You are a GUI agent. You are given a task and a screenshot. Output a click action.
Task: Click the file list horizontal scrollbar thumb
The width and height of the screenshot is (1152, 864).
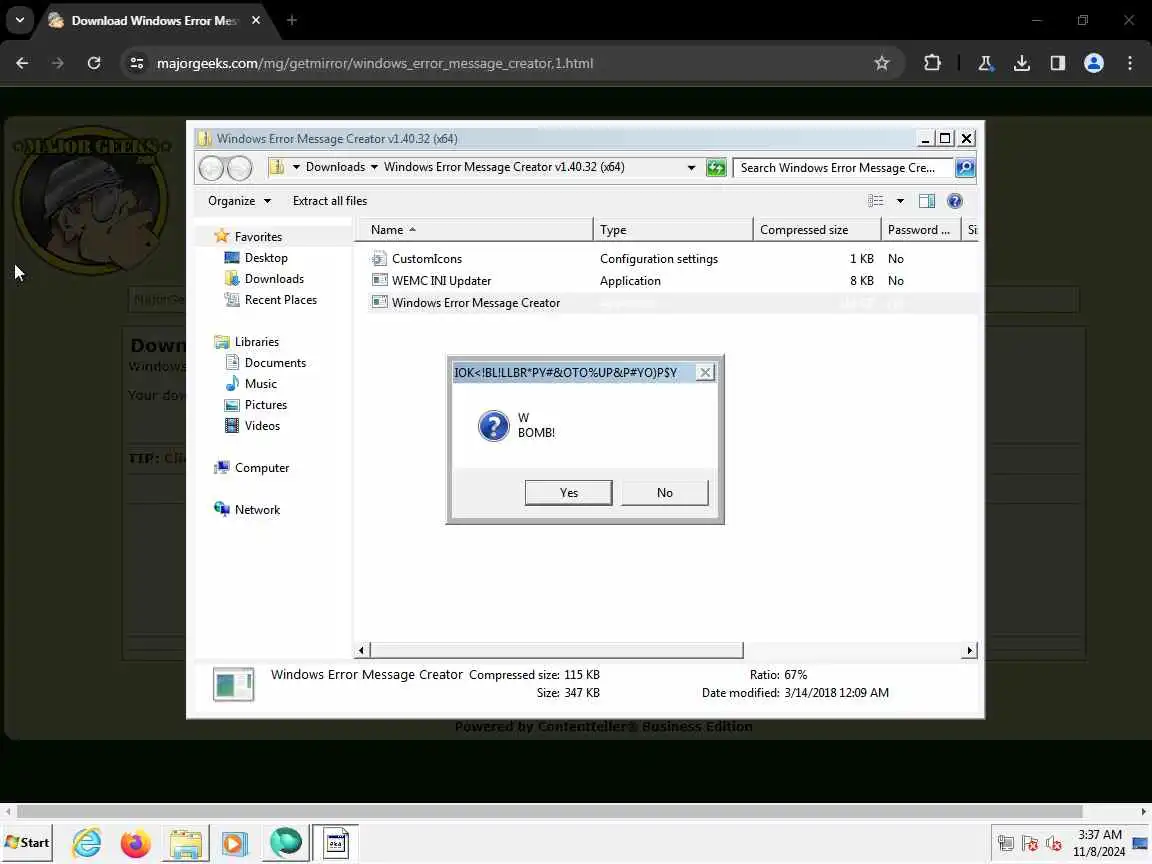(x=556, y=650)
